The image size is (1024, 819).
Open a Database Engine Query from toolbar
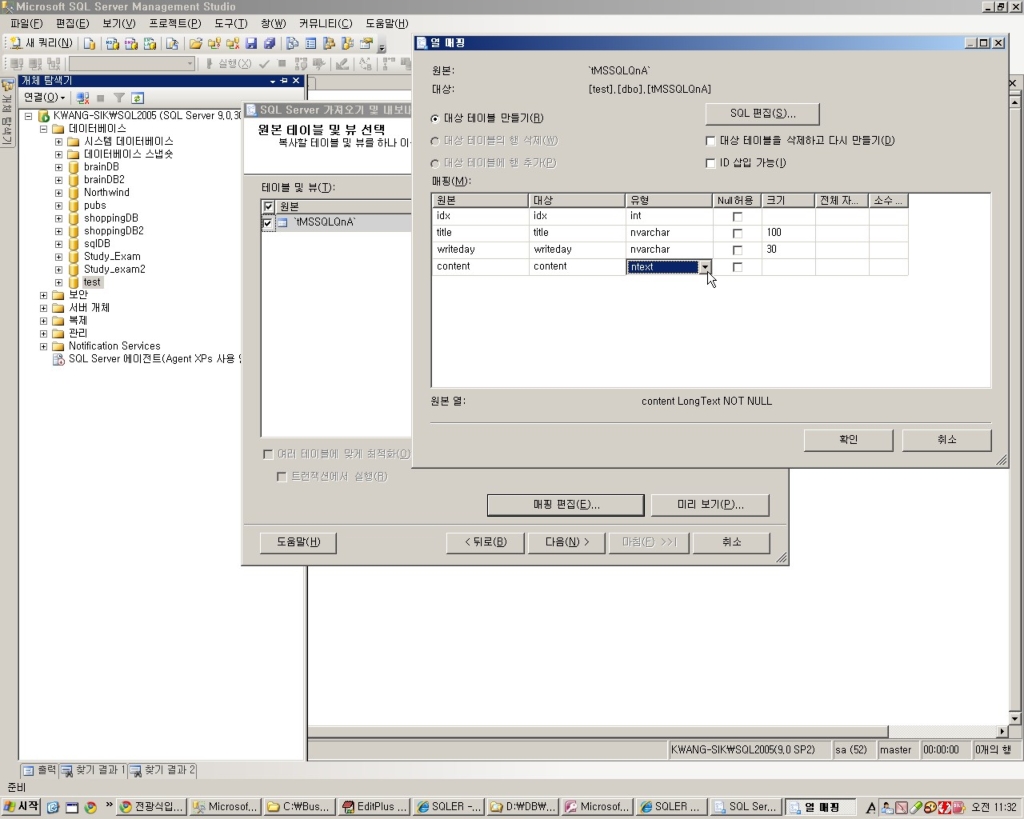(89, 44)
